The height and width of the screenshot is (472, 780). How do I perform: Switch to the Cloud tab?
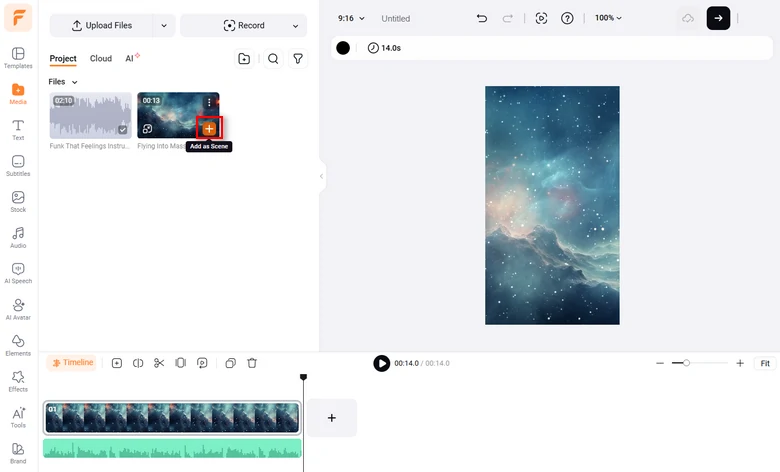click(100, 59)
